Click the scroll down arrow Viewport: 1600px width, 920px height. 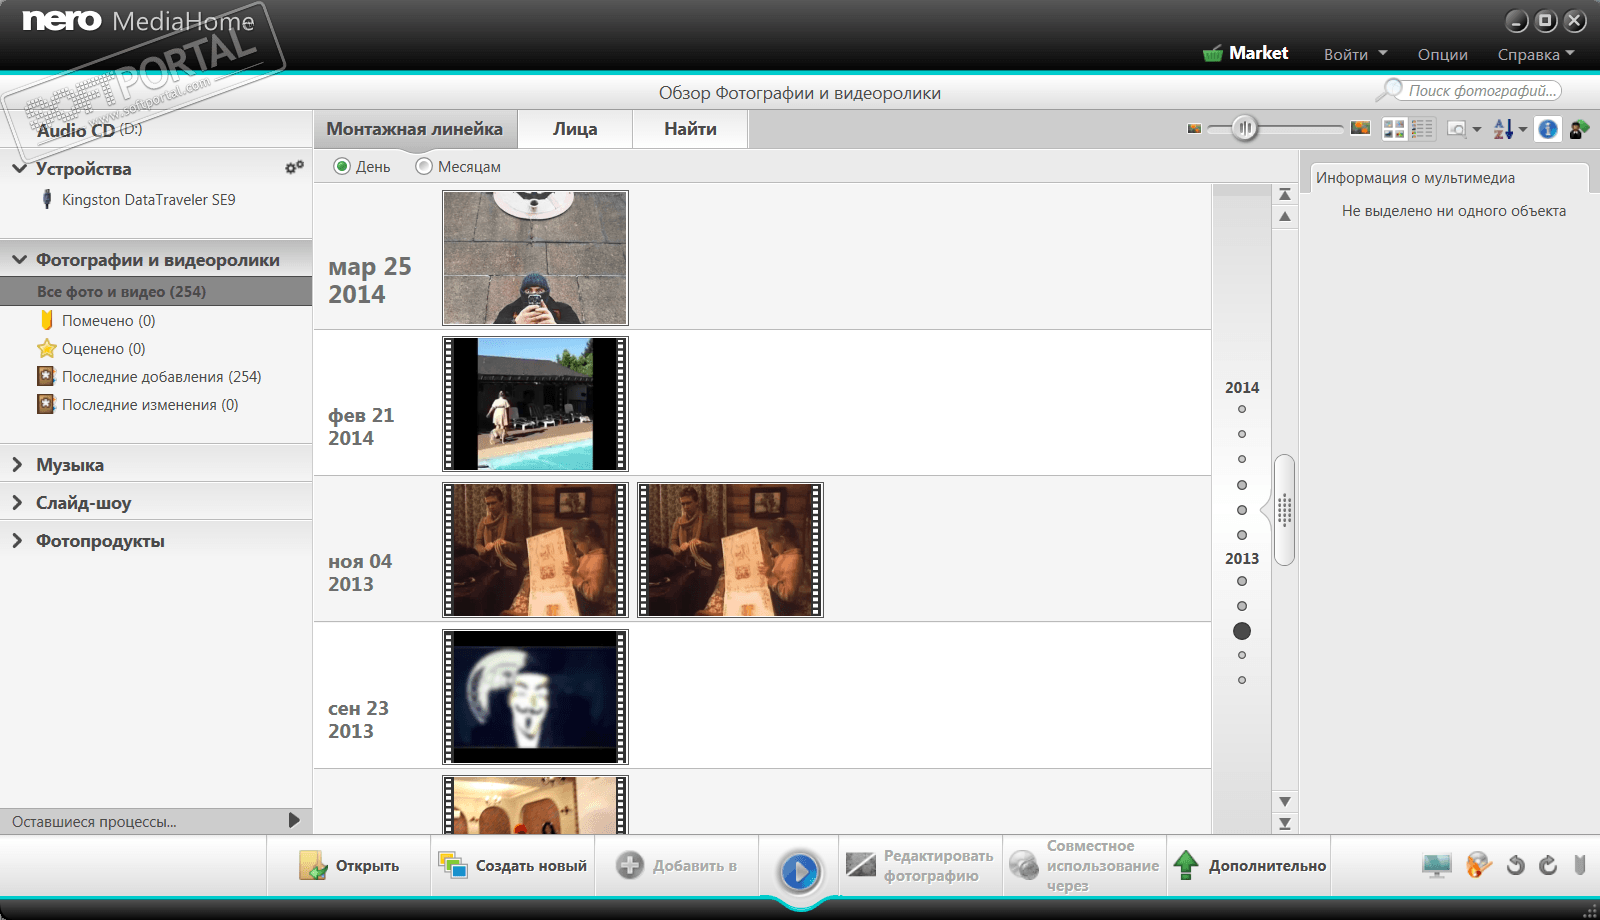click(x=1285, y=802)
